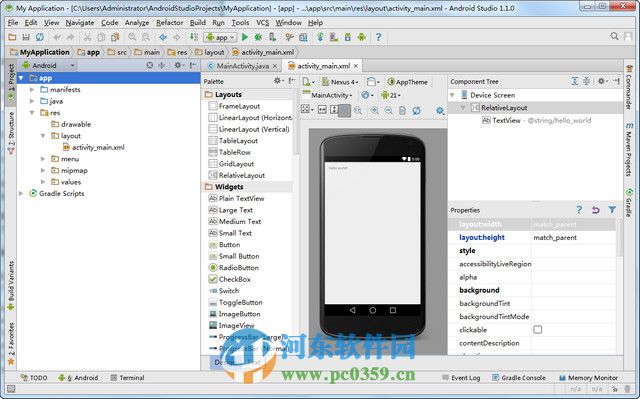Open the Build Variants side panel

11,286
